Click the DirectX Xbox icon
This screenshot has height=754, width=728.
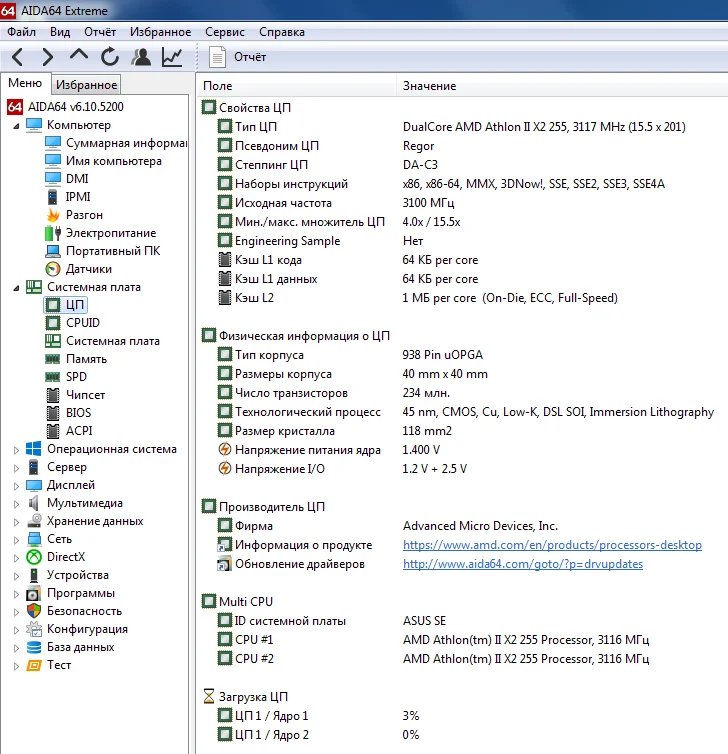(34, 557)
